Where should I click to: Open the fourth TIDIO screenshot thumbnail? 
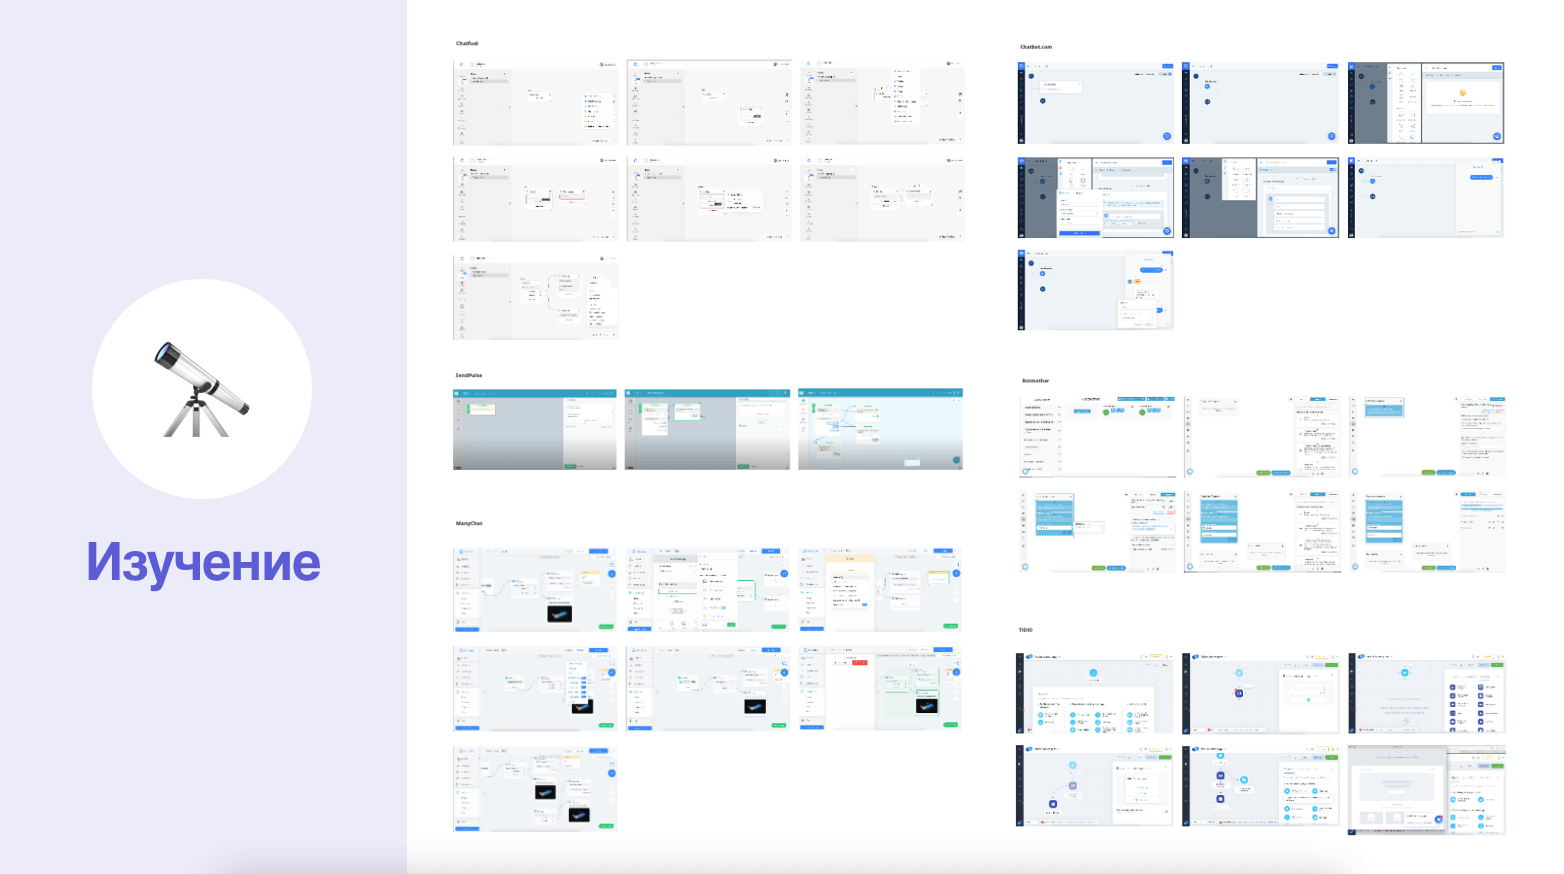click(x=1095, y=786)
